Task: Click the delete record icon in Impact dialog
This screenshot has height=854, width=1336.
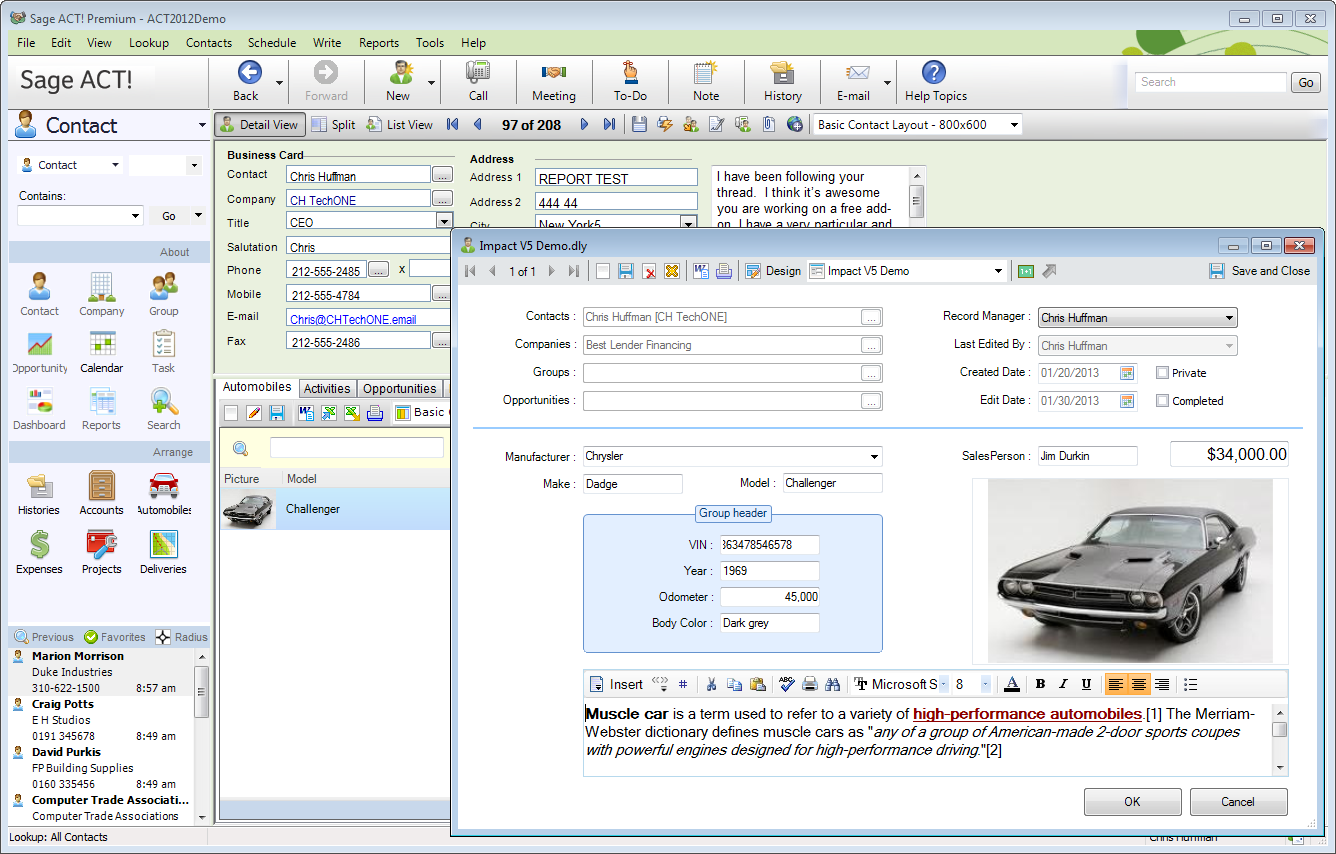Action: pyautogui.click(x=649, y=271)
